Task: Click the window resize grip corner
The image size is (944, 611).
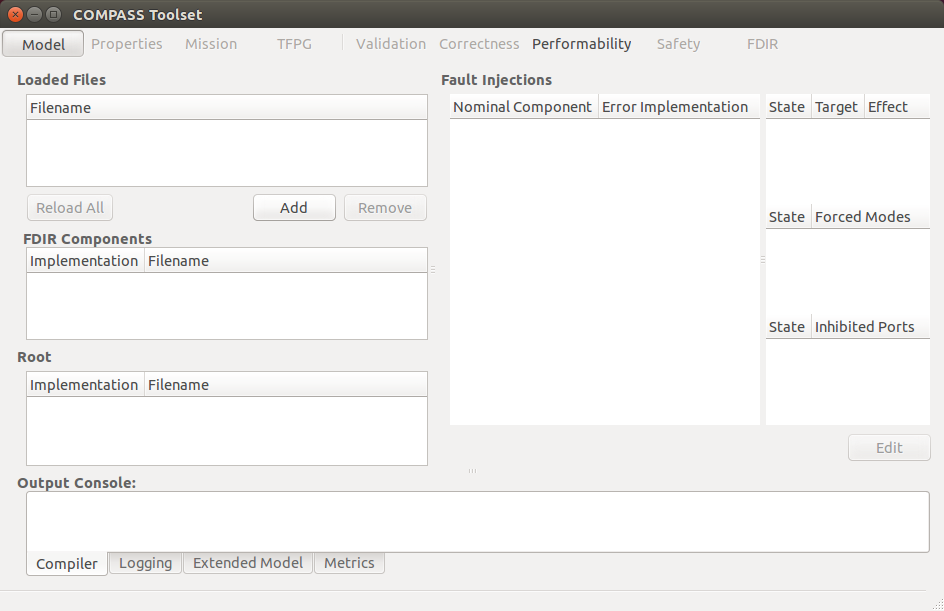Action: (938, 605)
